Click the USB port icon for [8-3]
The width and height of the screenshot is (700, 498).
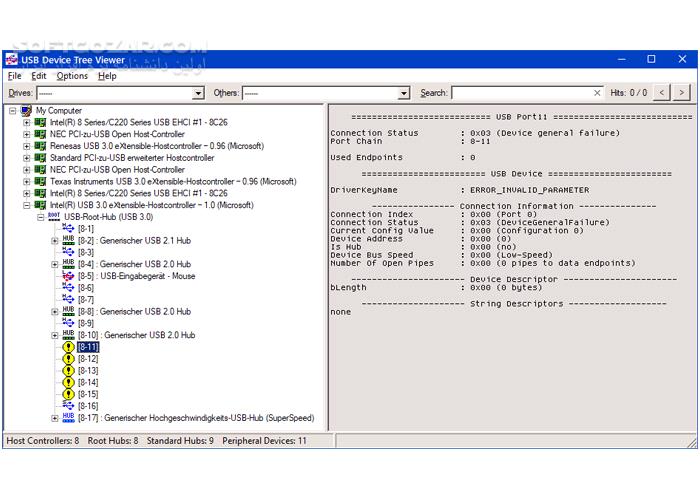coord(68,252)
